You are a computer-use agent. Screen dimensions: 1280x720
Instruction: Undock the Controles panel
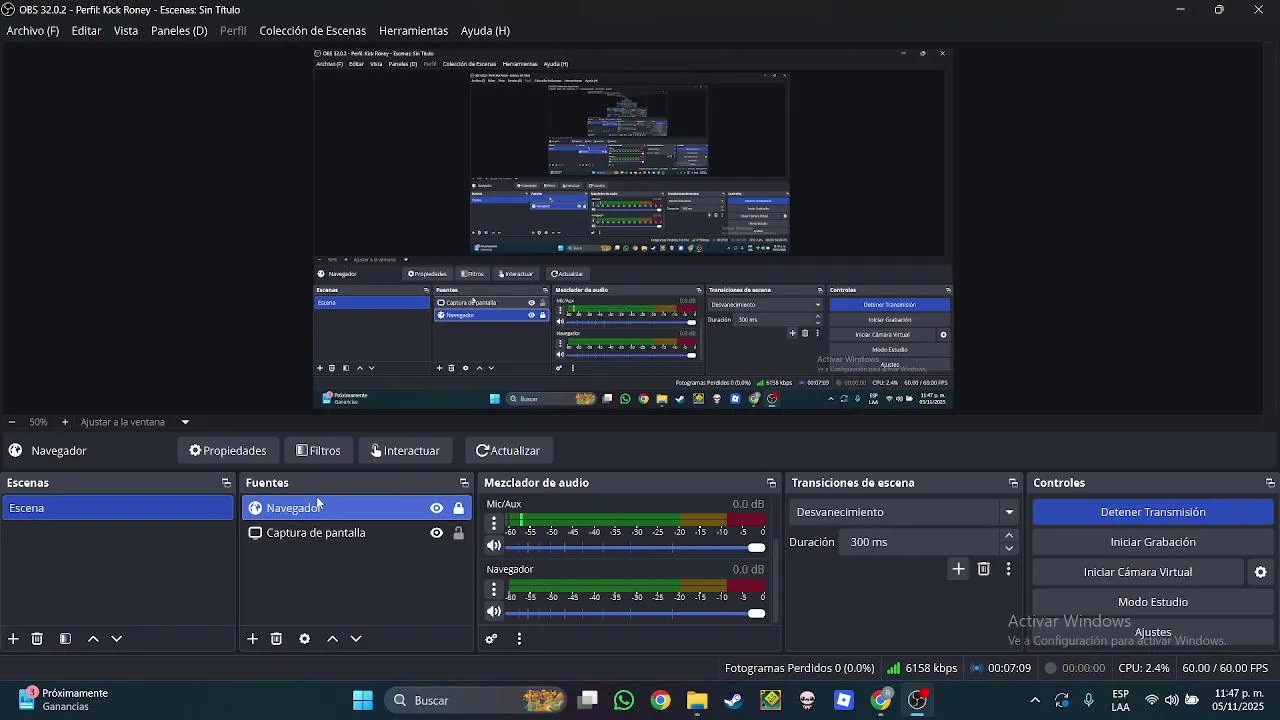(1270, 483)
